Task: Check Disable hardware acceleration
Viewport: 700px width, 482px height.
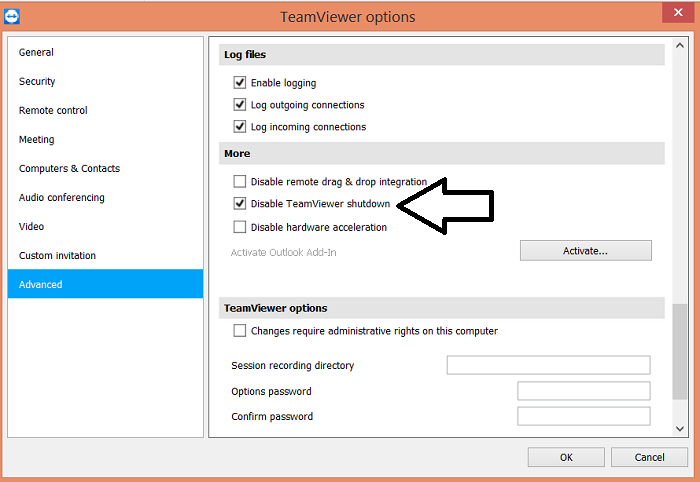Action: coord(240,227)
